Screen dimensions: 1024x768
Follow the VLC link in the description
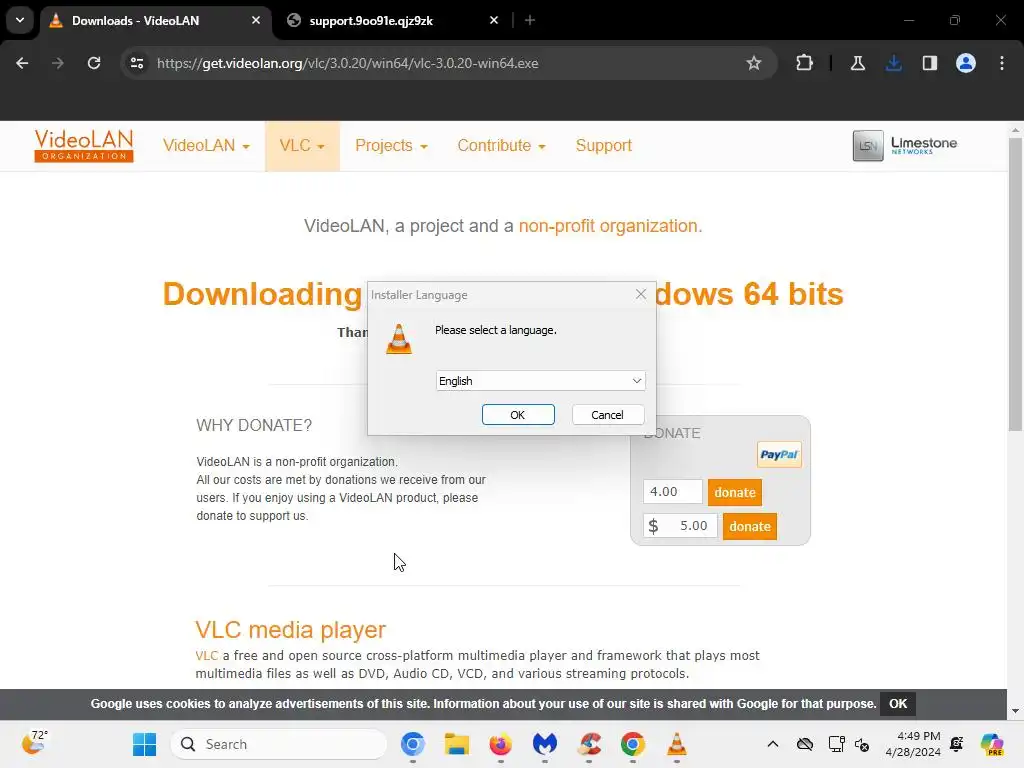206,656
